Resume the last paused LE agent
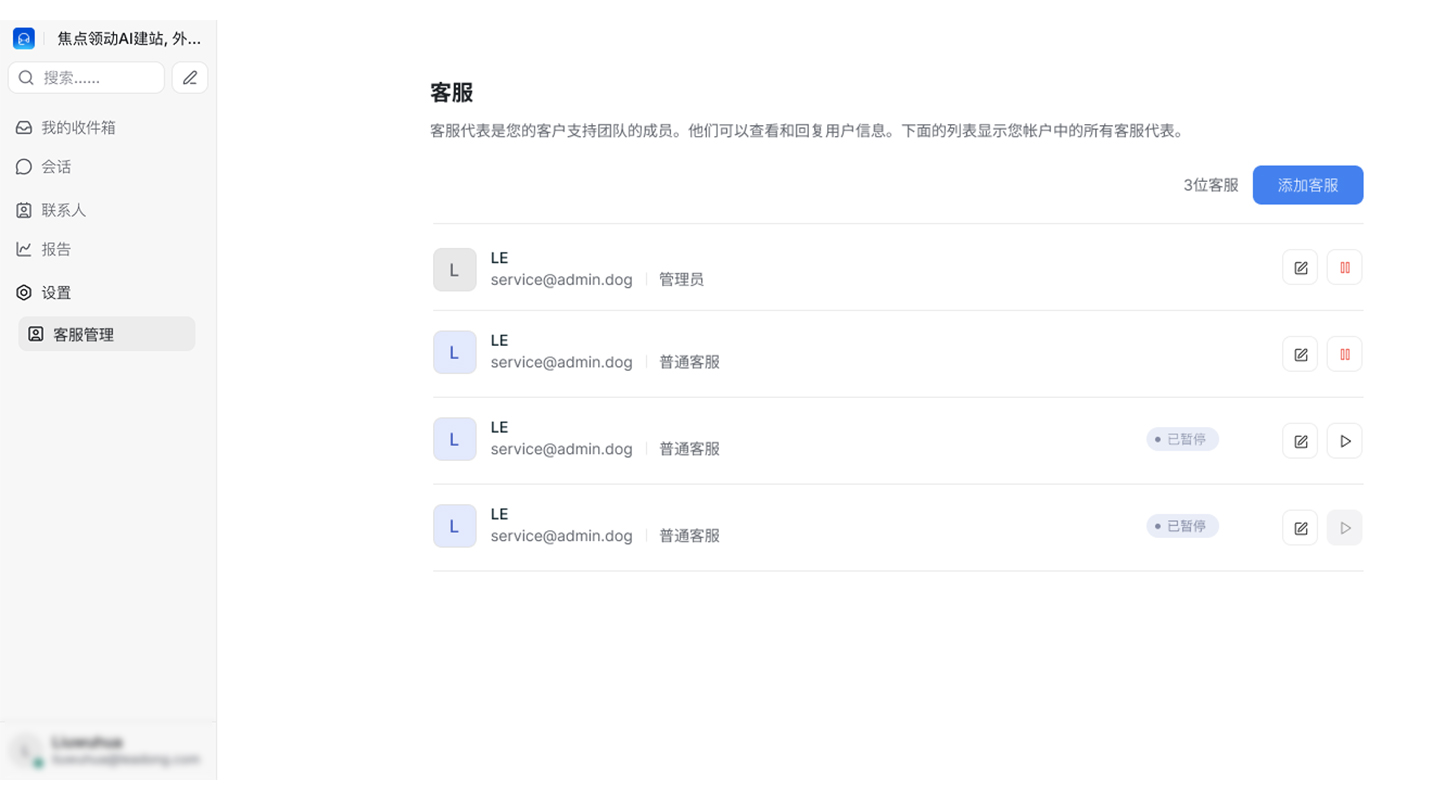The image size is (1440, 795). (1345, 528)
